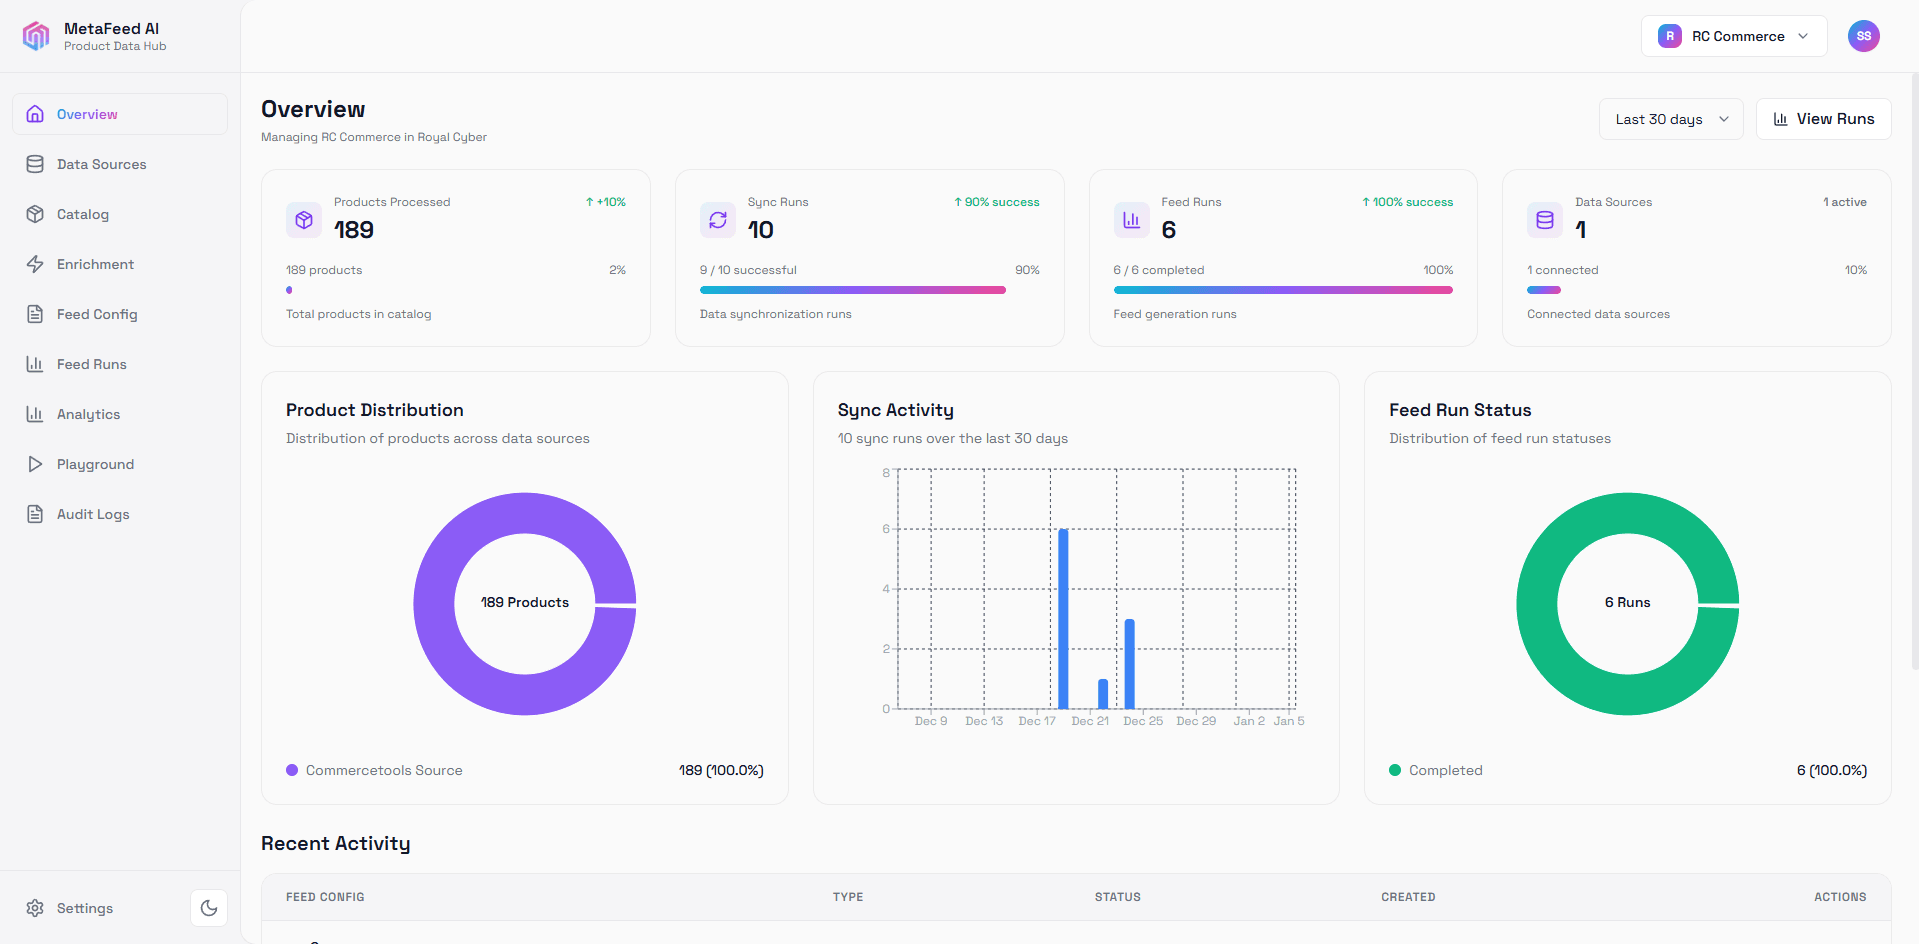Click the View Runs button

click(x=1822, y=118)
